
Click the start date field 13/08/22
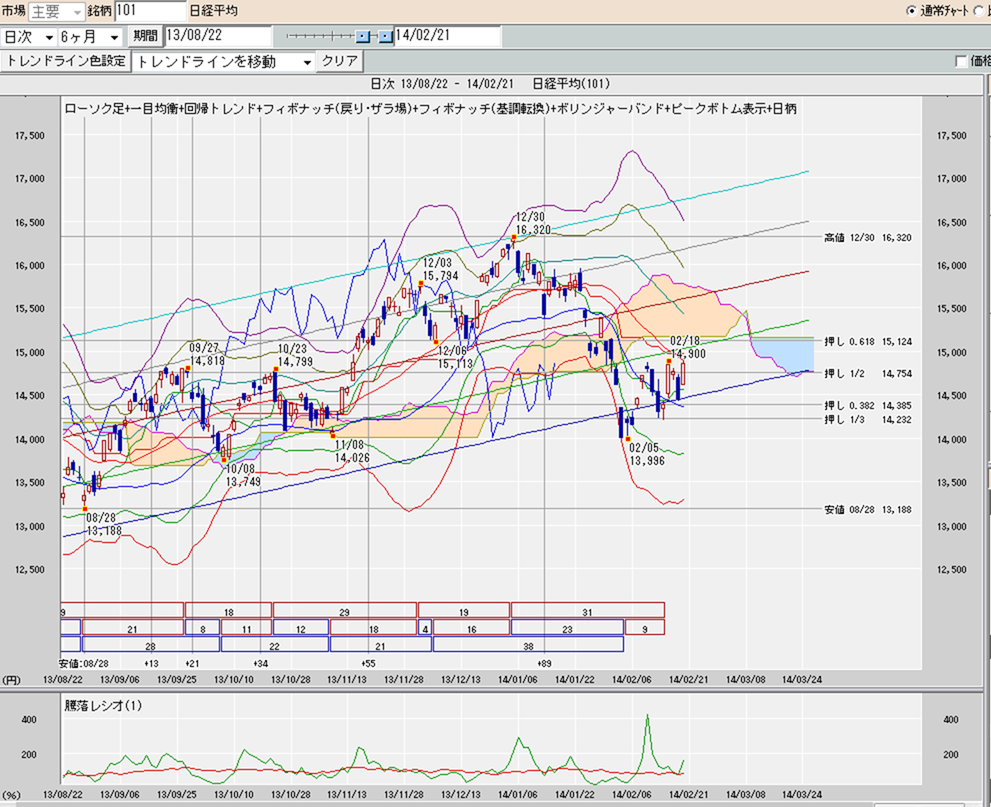coord(218,36)
